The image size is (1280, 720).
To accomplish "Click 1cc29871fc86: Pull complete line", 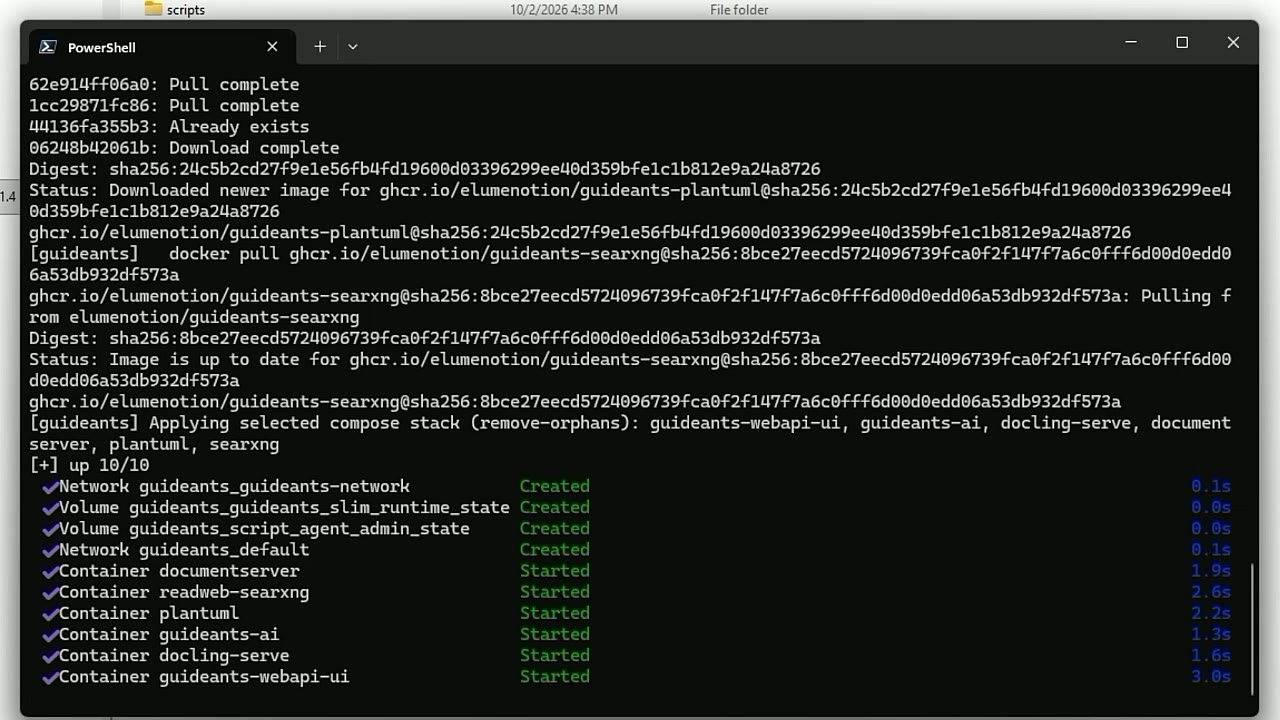I will pos(164,106).
